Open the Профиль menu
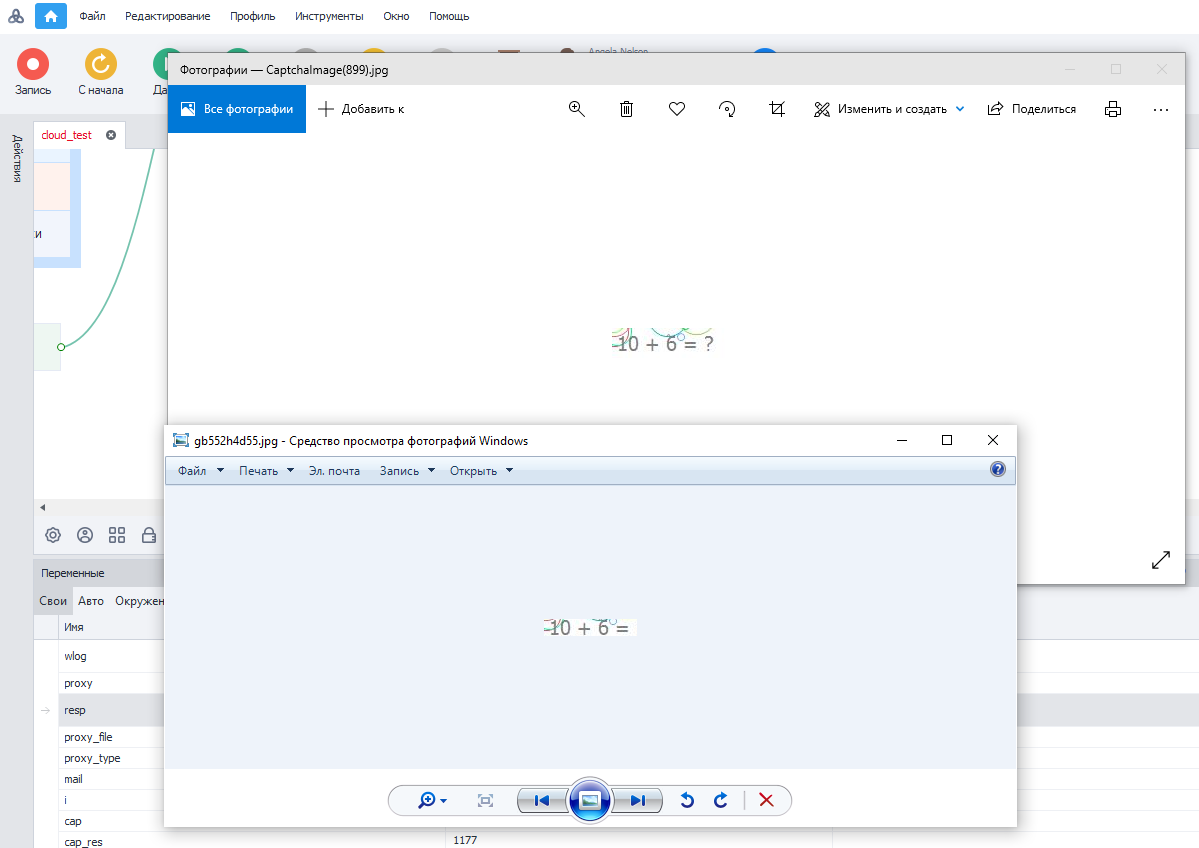 tap(252, 16)
